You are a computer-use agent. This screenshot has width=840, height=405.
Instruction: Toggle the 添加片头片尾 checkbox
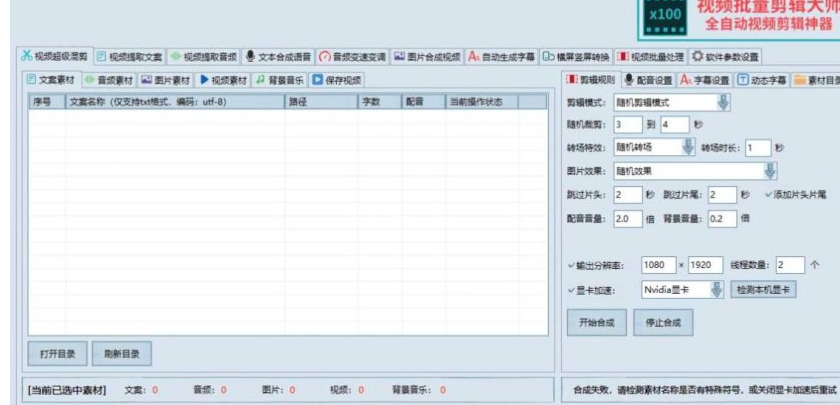(x=796, y=196)
